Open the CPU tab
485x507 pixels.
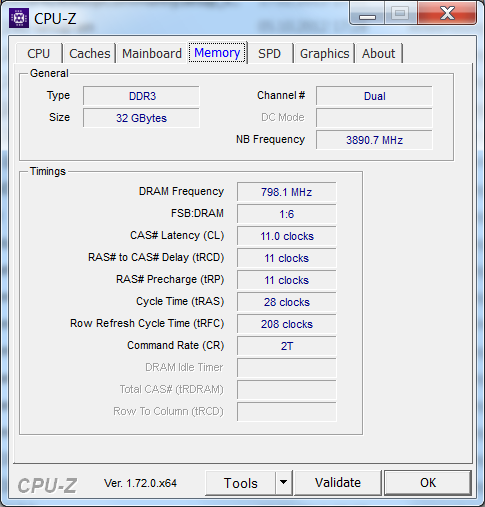(x=39, y=53)
